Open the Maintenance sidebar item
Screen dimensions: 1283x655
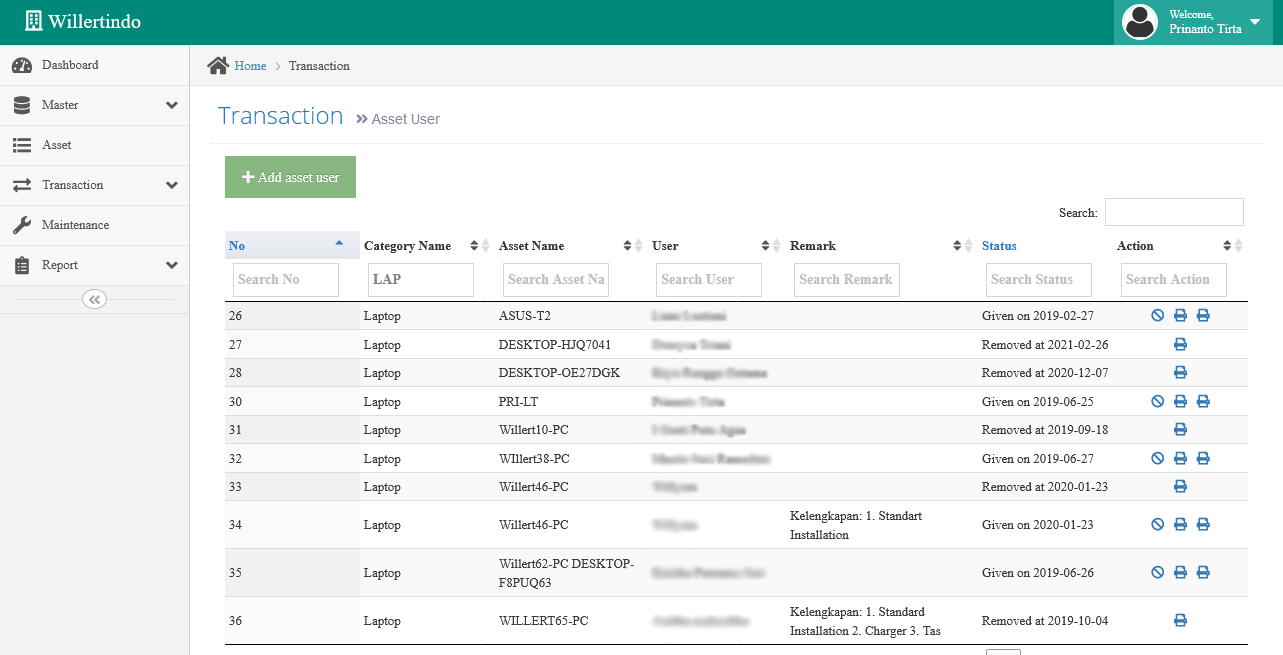point(94,225)
